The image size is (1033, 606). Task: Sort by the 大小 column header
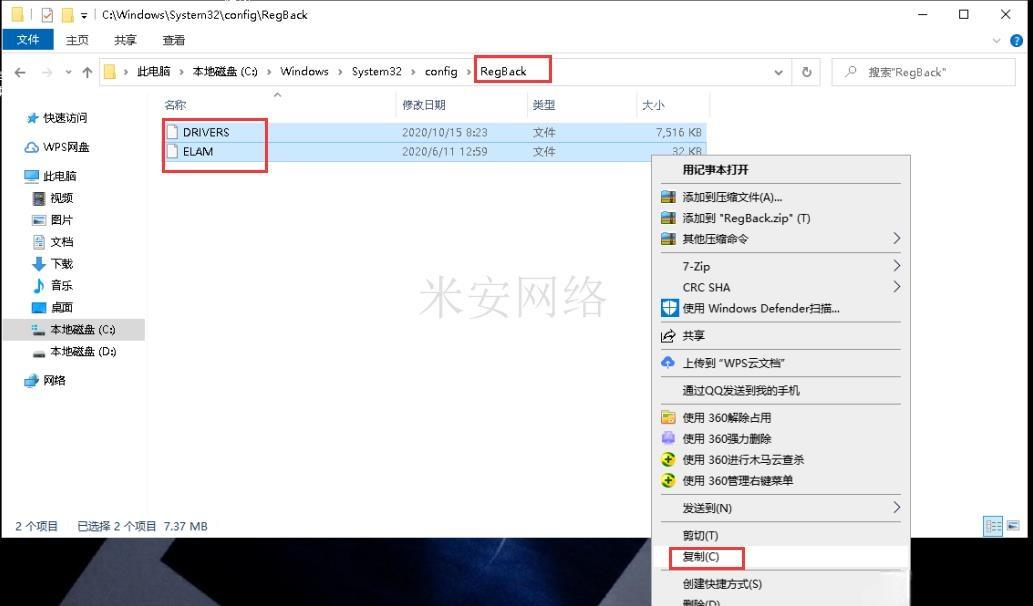653,105
